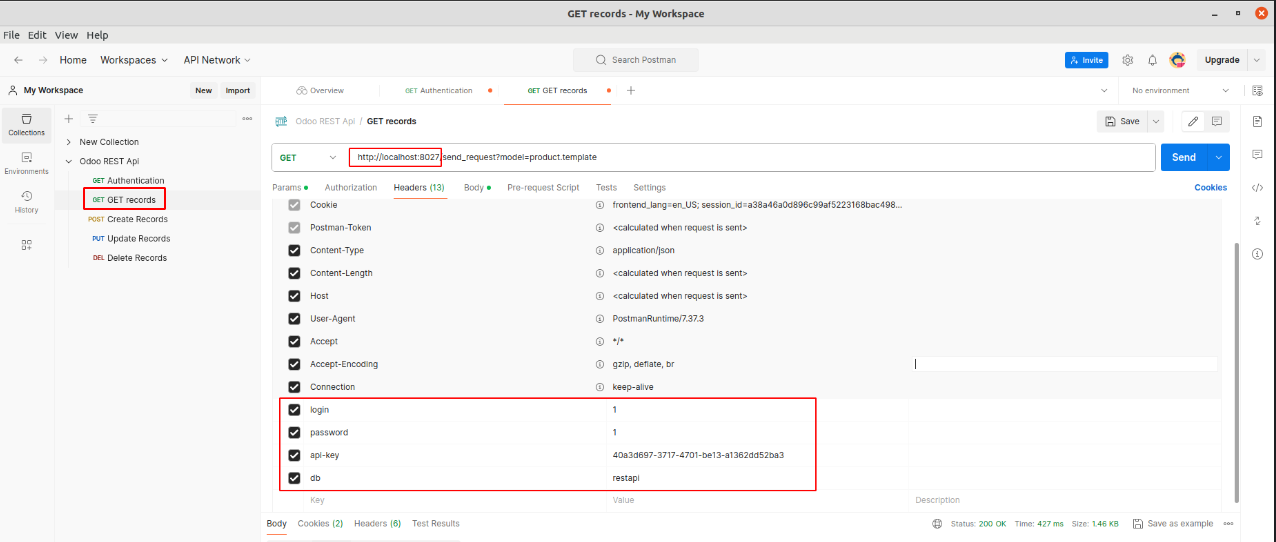Disable the Content-Type header checkbox
The height and width of the screenshot is (542, 1276).
(x=294, y=250)
